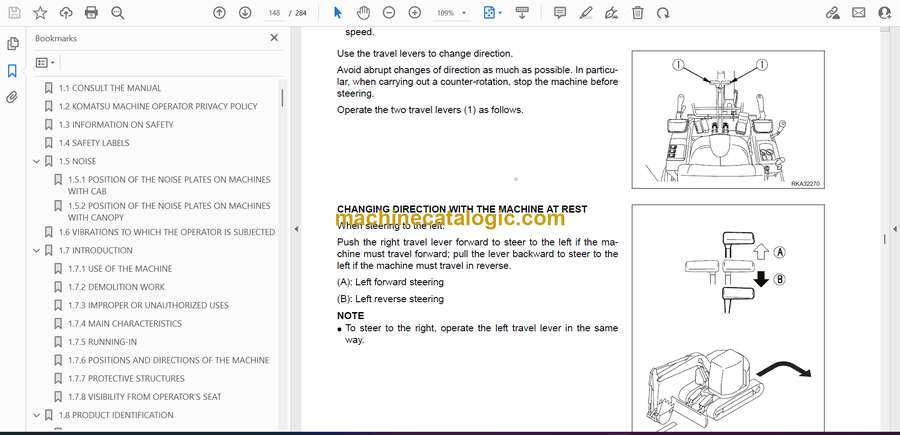Image resolution: width=900 pixels, height=435 pixels.
Task: Share a link to the file
Action: tap(833, 13)
